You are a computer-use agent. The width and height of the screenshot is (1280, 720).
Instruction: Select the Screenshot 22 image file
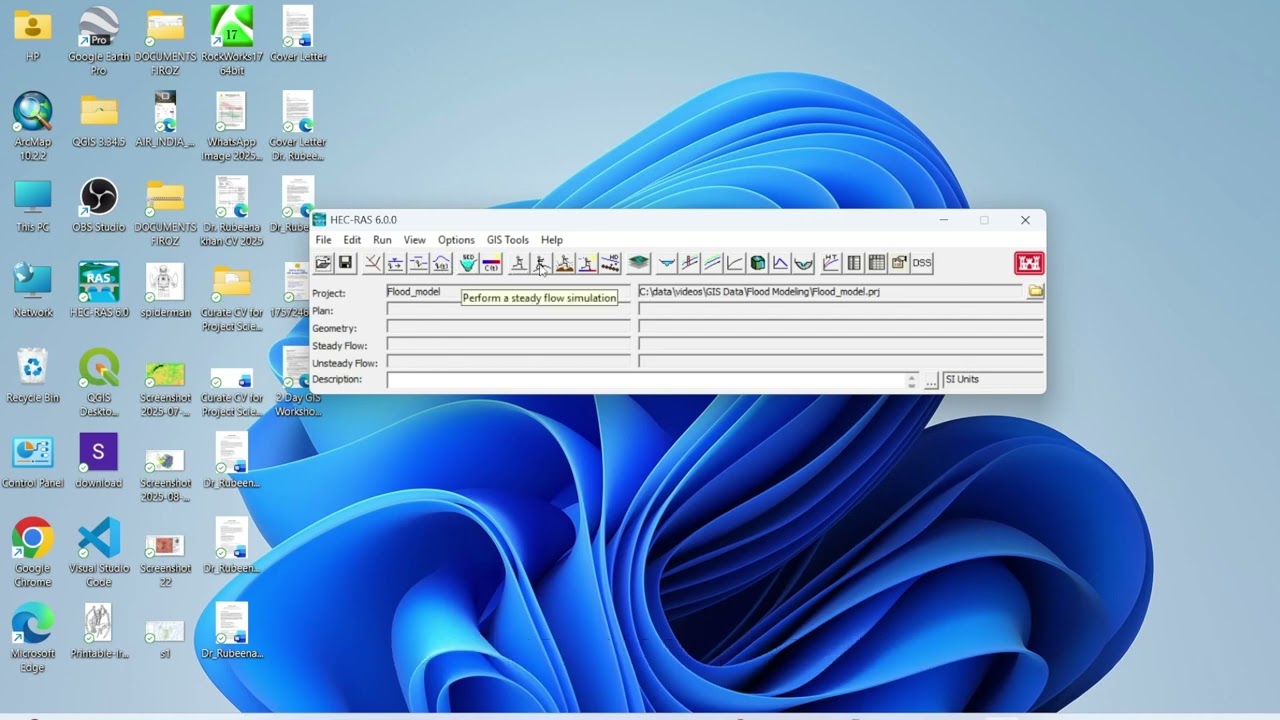coord(165,558)
